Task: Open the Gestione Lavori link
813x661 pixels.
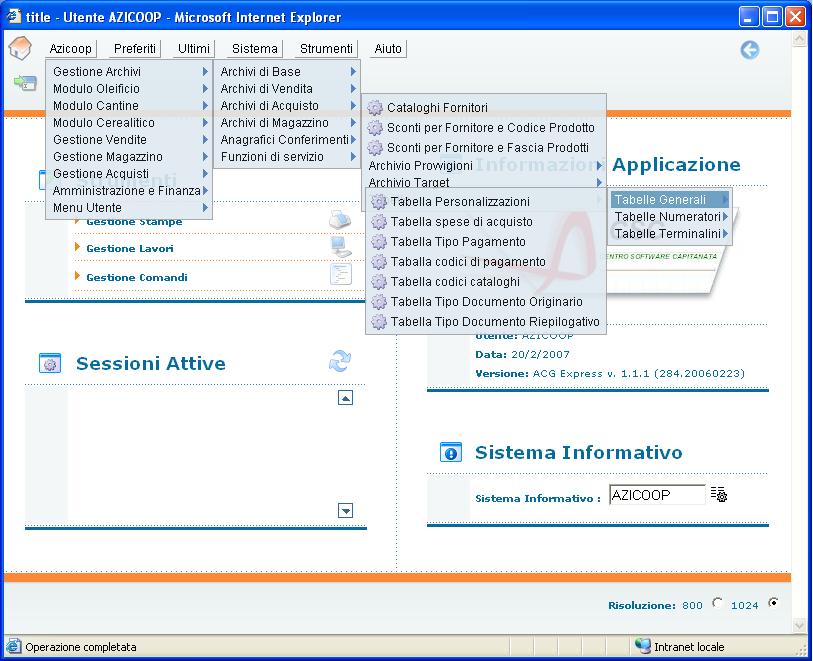Action: [130, 248]
